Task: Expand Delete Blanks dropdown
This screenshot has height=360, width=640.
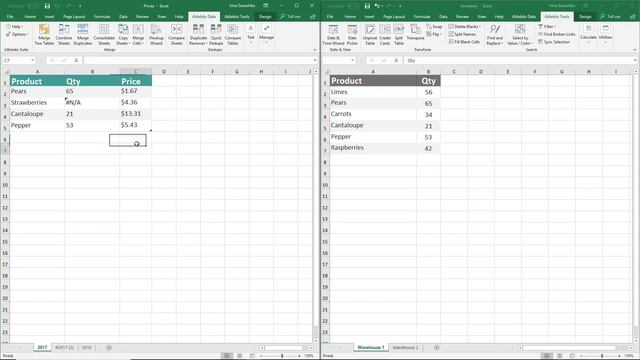Action: coord(464,27)
